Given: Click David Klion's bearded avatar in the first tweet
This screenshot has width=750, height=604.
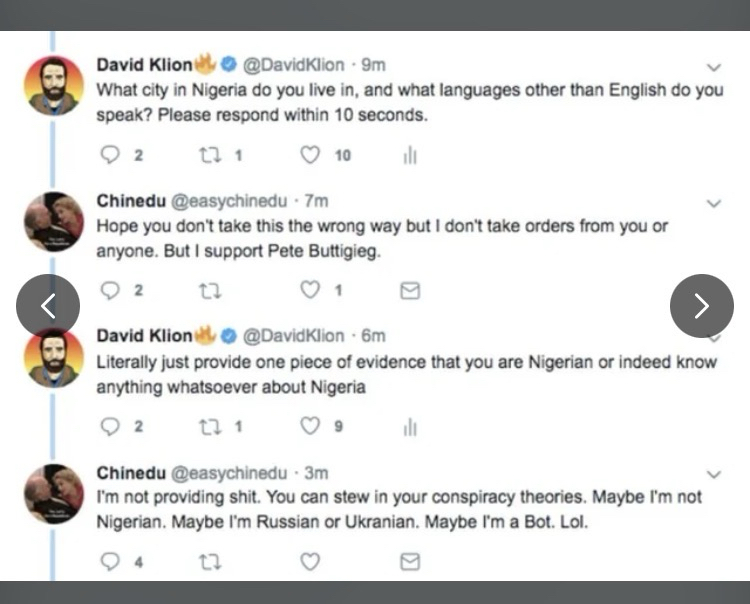Looking at the screenshot, I should click(53, 86).
